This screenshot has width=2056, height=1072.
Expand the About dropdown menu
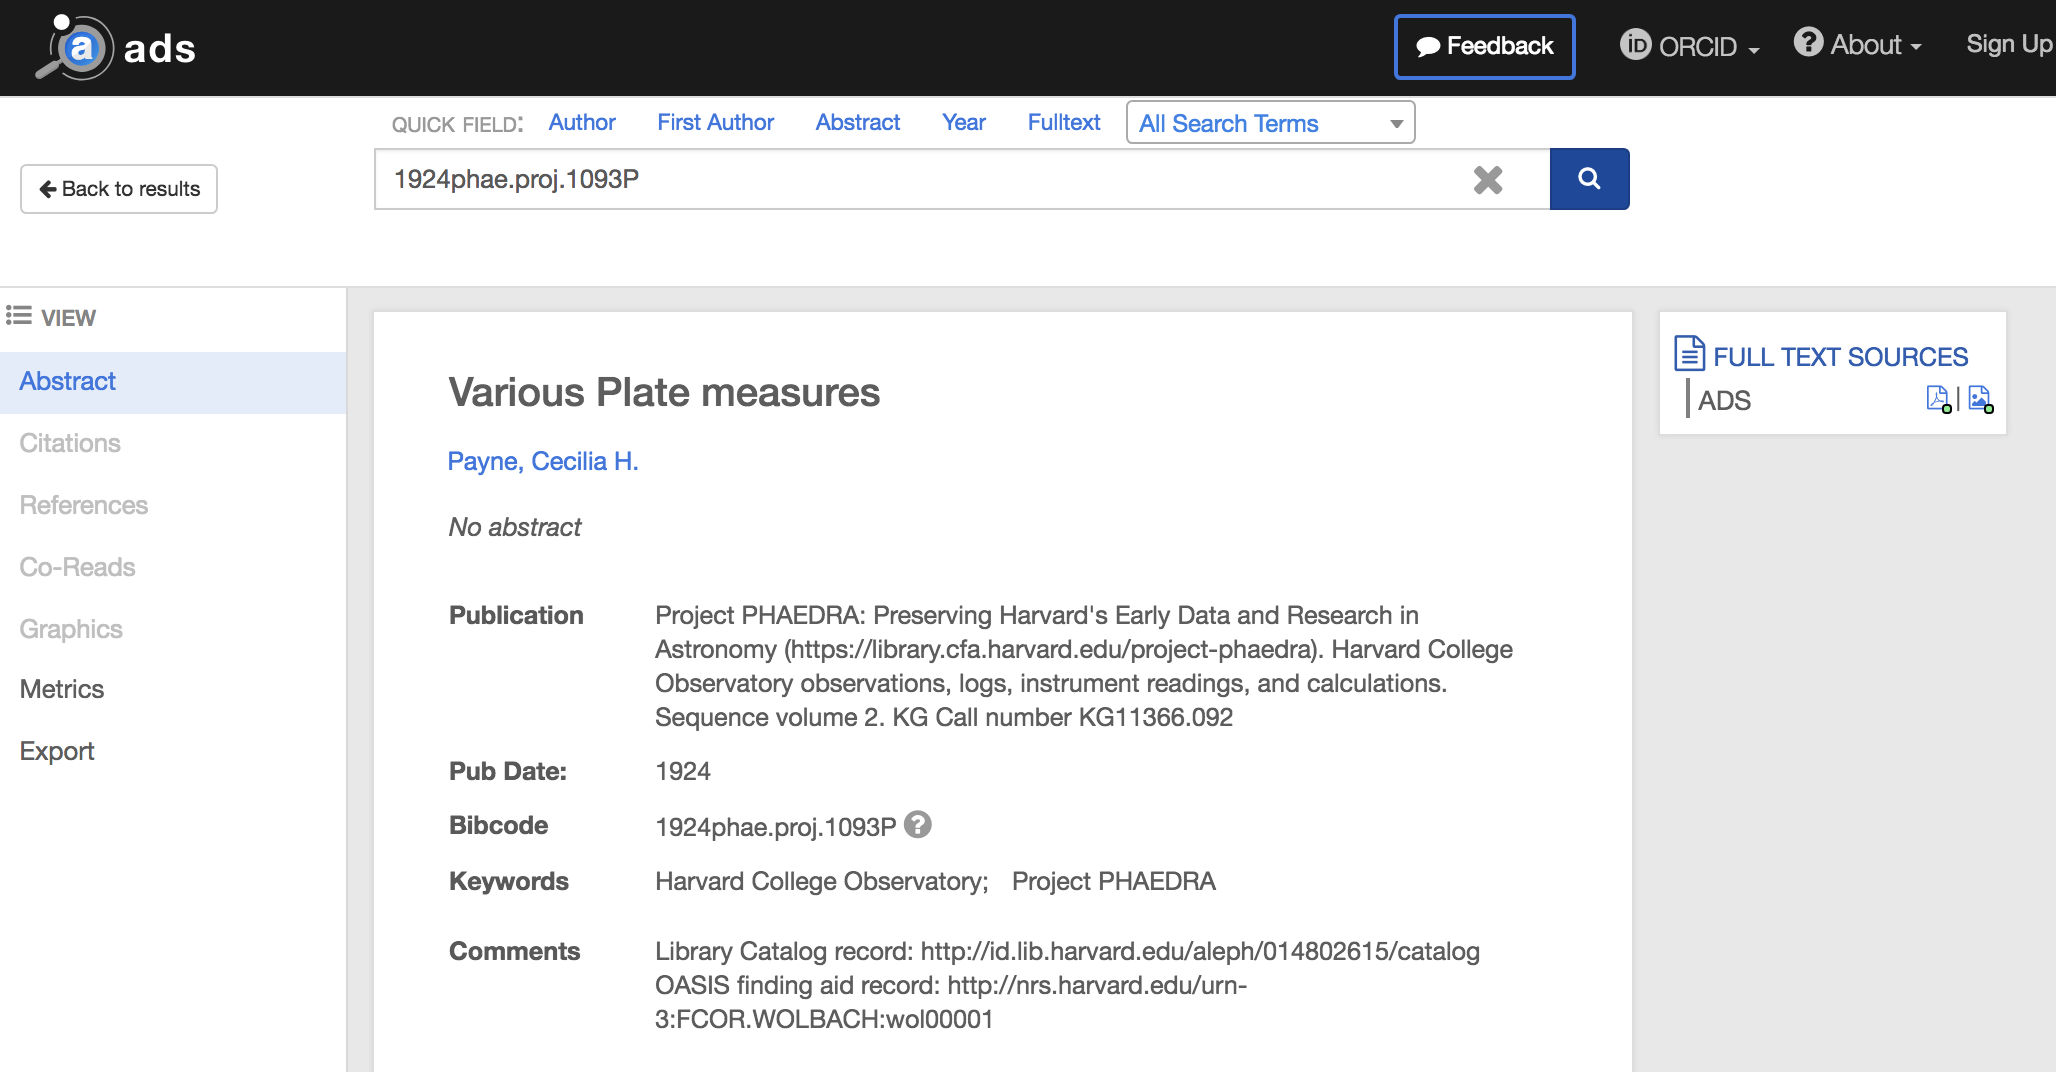pos(1858,45)
